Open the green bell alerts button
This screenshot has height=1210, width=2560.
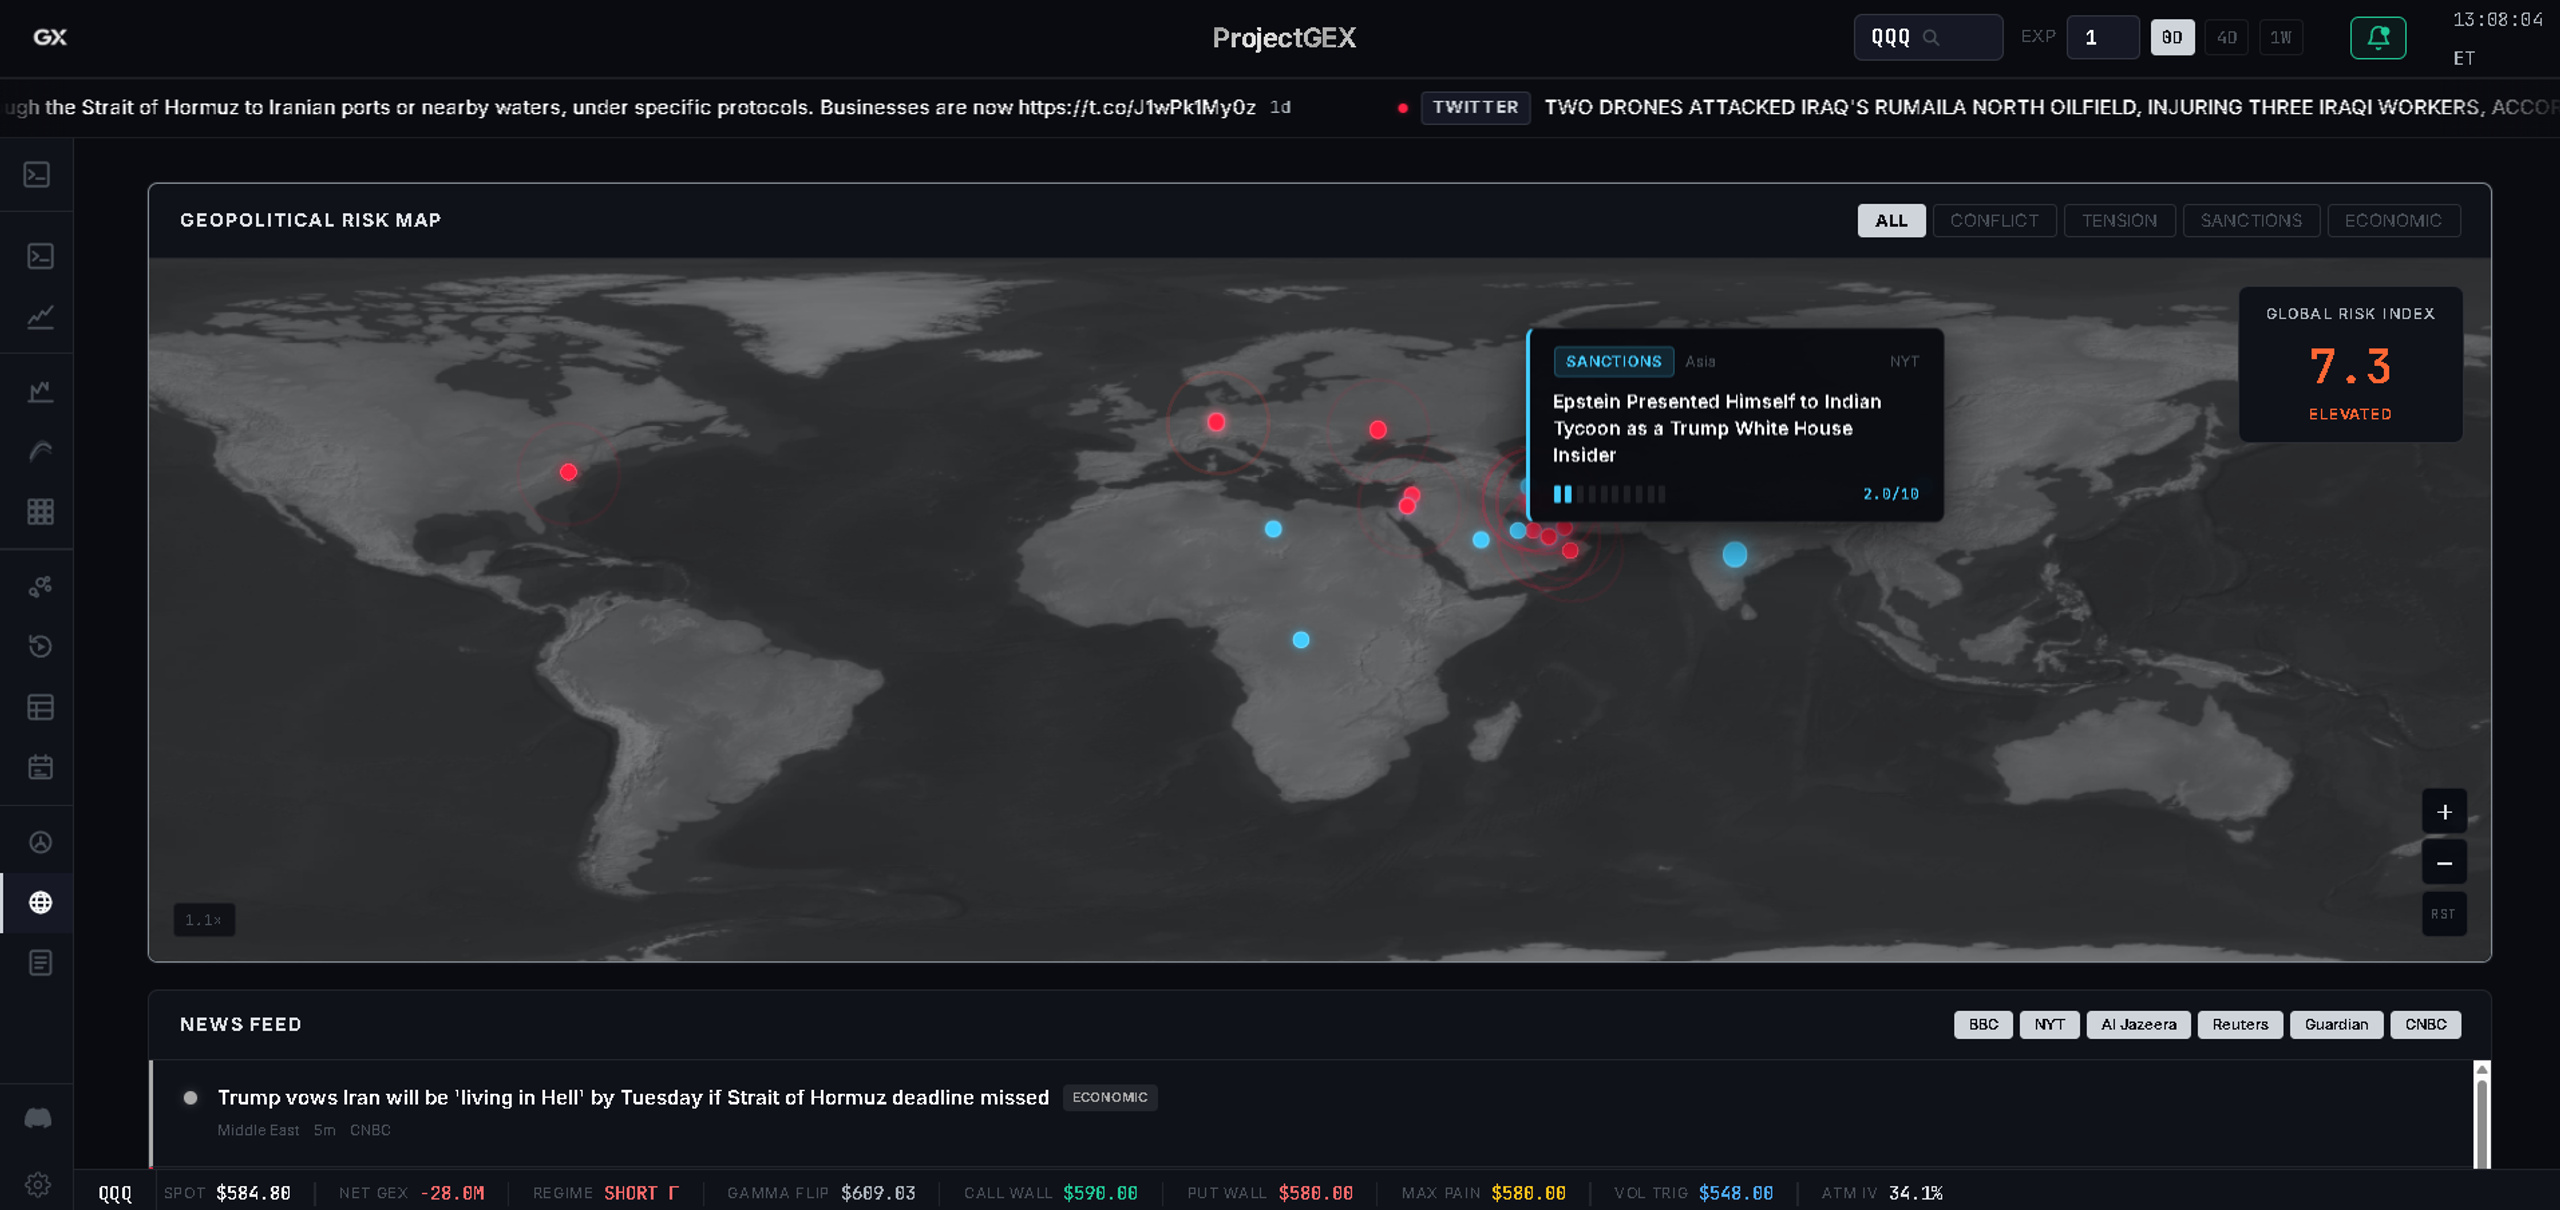(2377, 38)
